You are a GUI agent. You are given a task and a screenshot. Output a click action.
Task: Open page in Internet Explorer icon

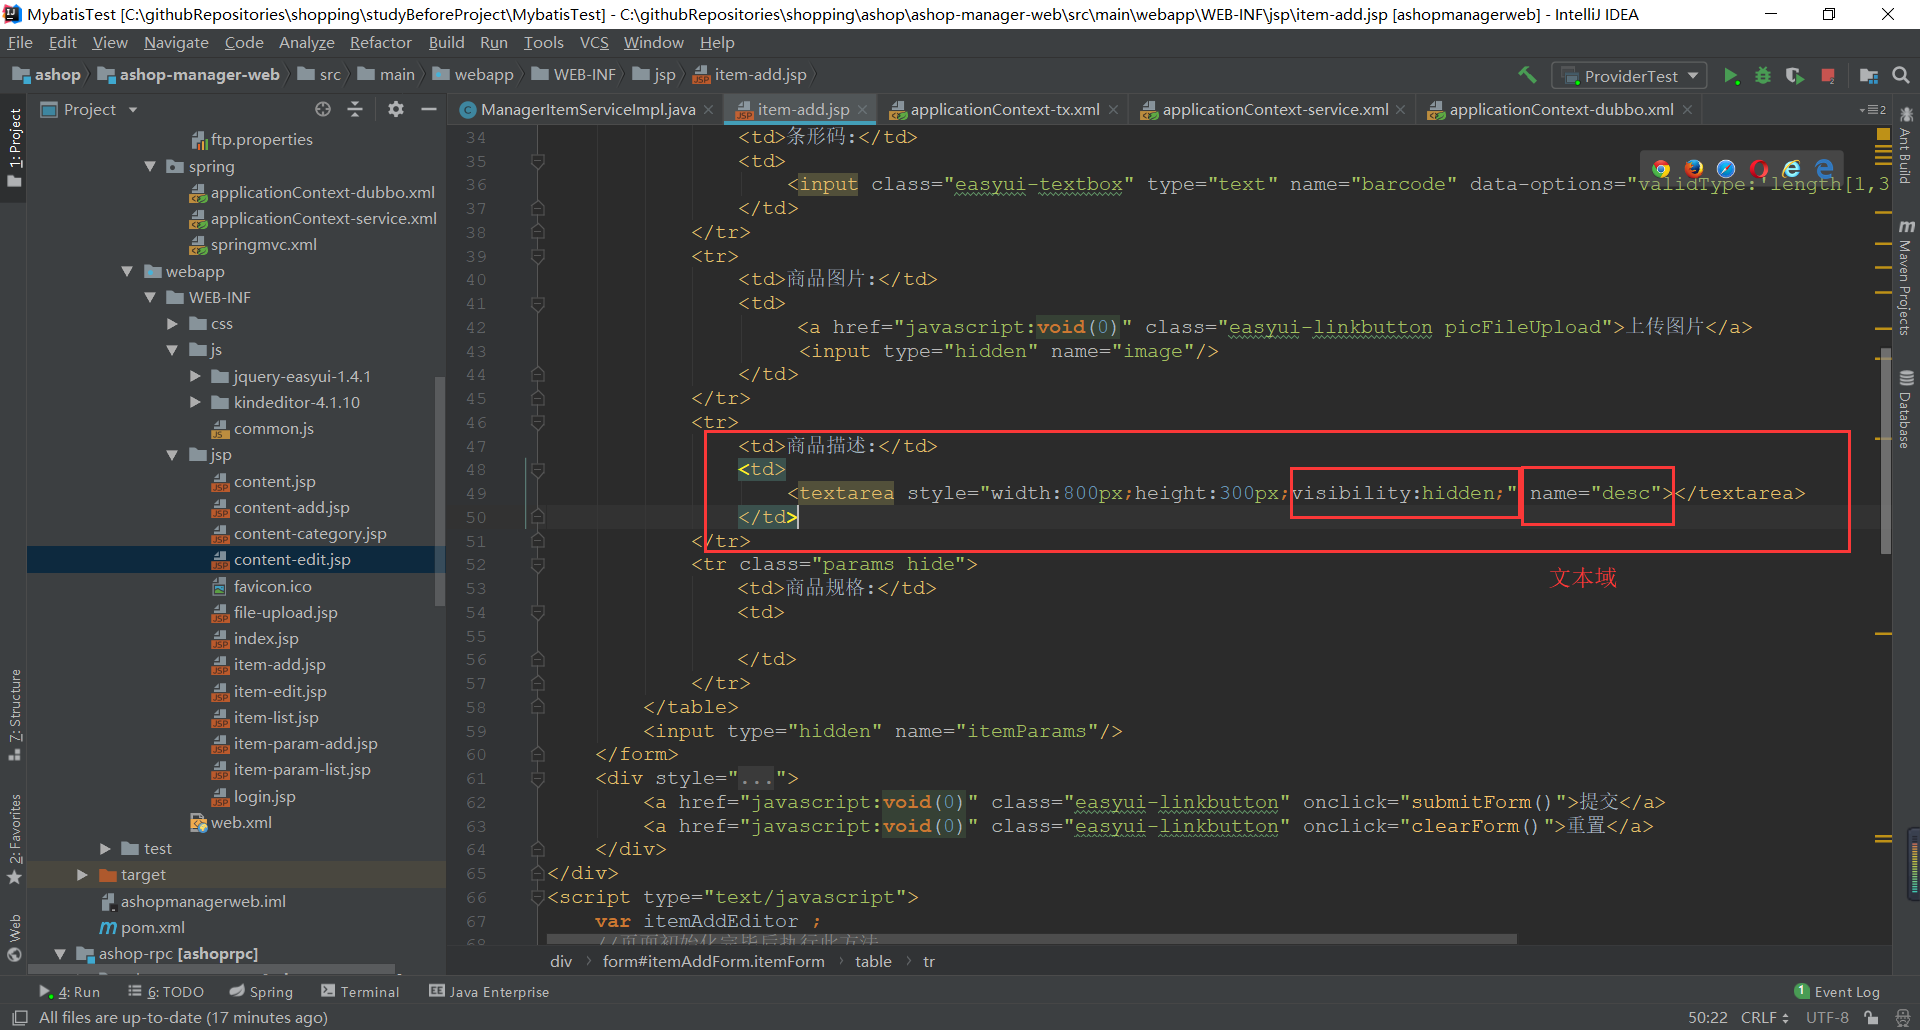(x=1792, y=169)
